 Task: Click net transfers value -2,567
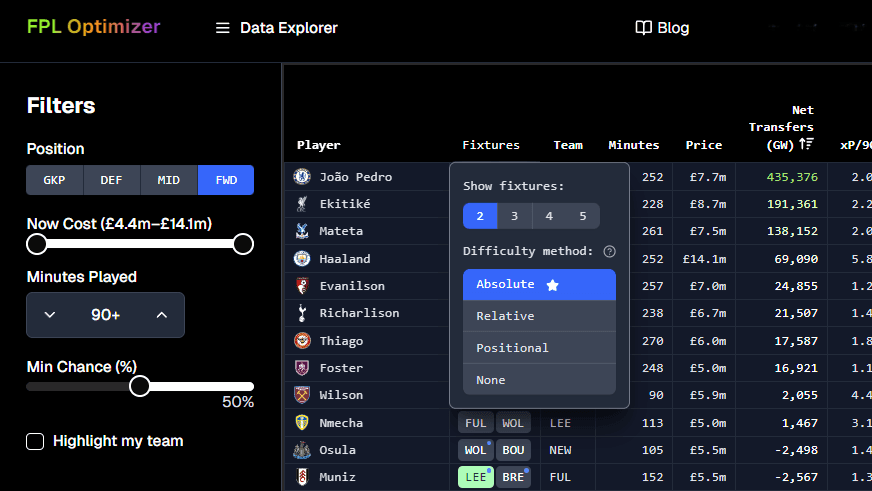click(x=796, y=477)
